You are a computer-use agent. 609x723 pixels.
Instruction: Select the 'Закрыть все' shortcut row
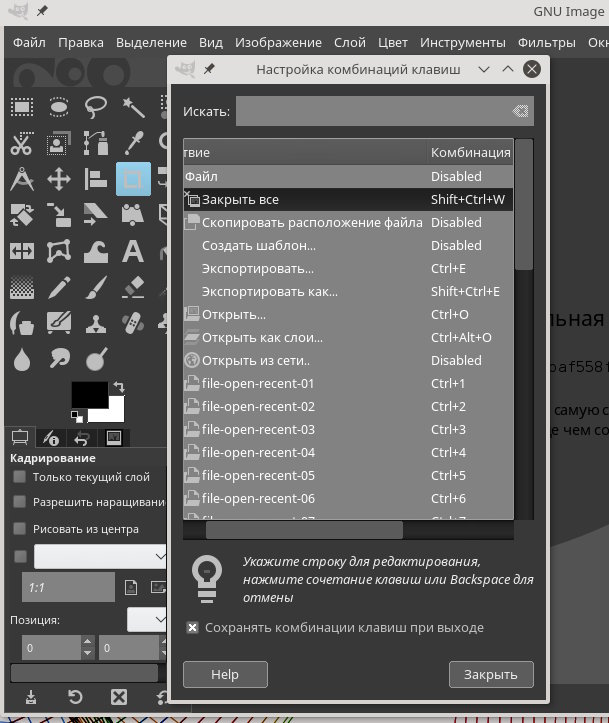coord(348,200)
